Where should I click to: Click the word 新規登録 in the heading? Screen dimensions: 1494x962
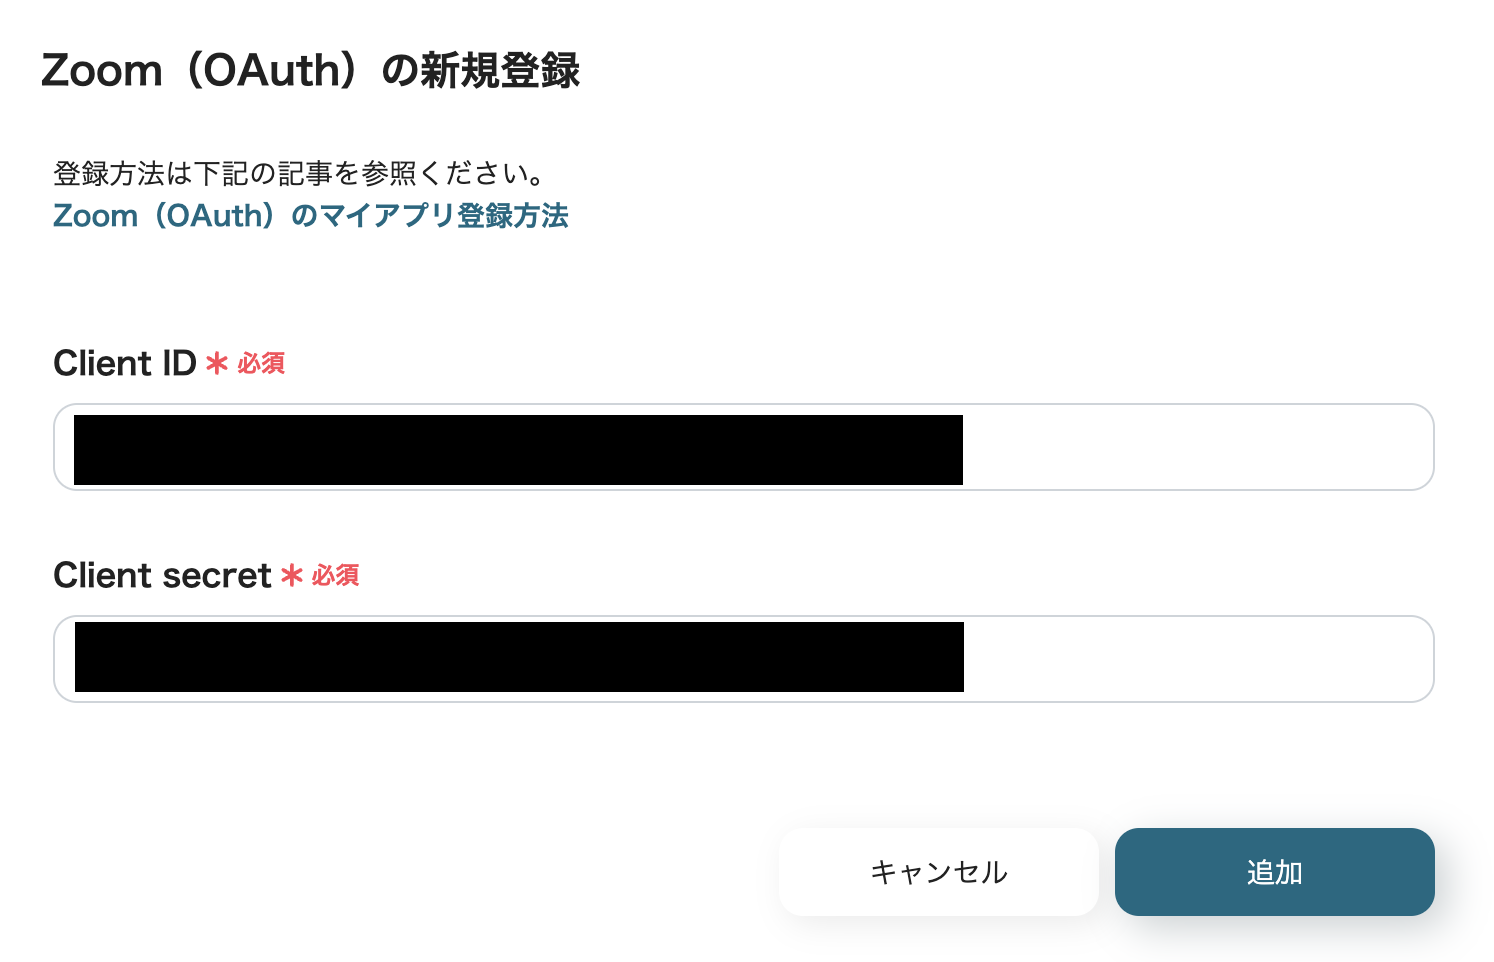499,71
